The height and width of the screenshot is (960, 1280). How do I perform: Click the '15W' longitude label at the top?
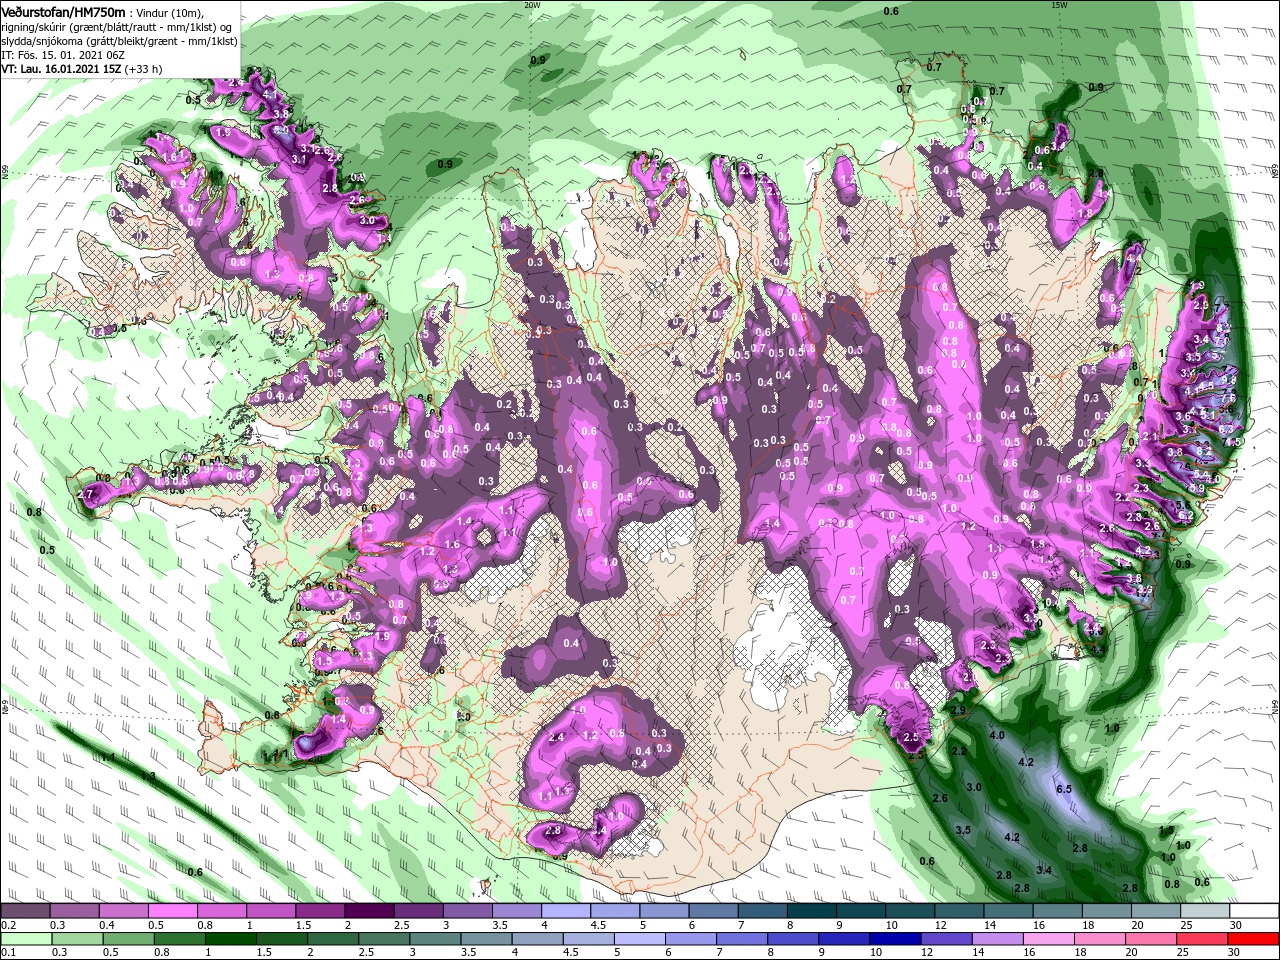pyautogui.click(x=1059, y=4)
